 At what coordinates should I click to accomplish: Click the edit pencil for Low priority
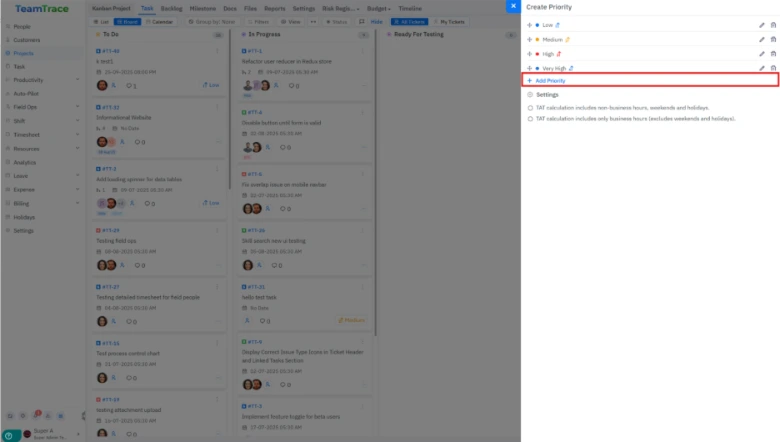pyautogui.click(x=762, y=24)
